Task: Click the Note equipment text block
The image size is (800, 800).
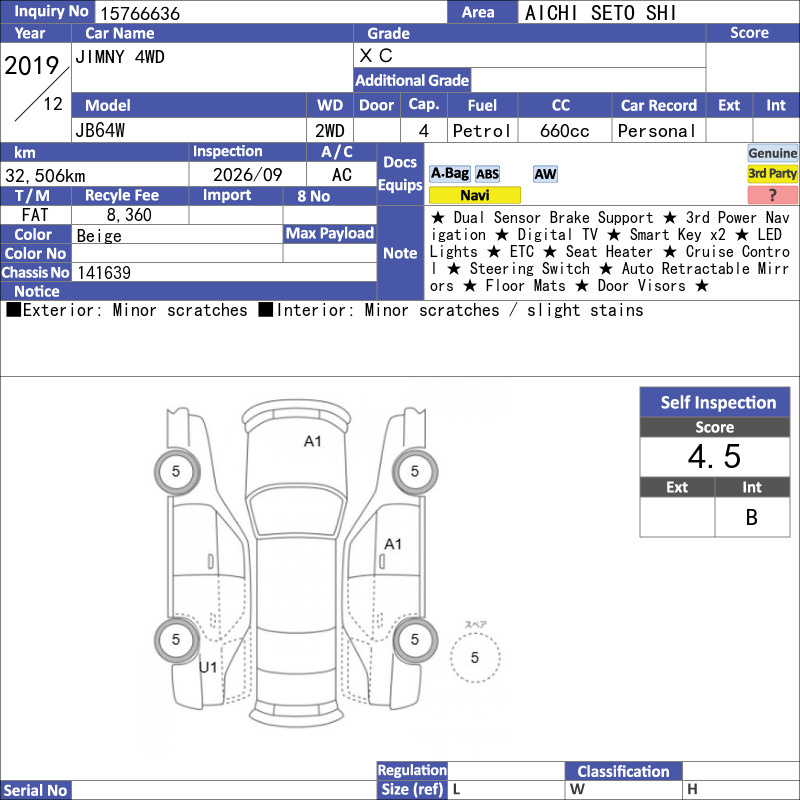Action: [611, 252]
